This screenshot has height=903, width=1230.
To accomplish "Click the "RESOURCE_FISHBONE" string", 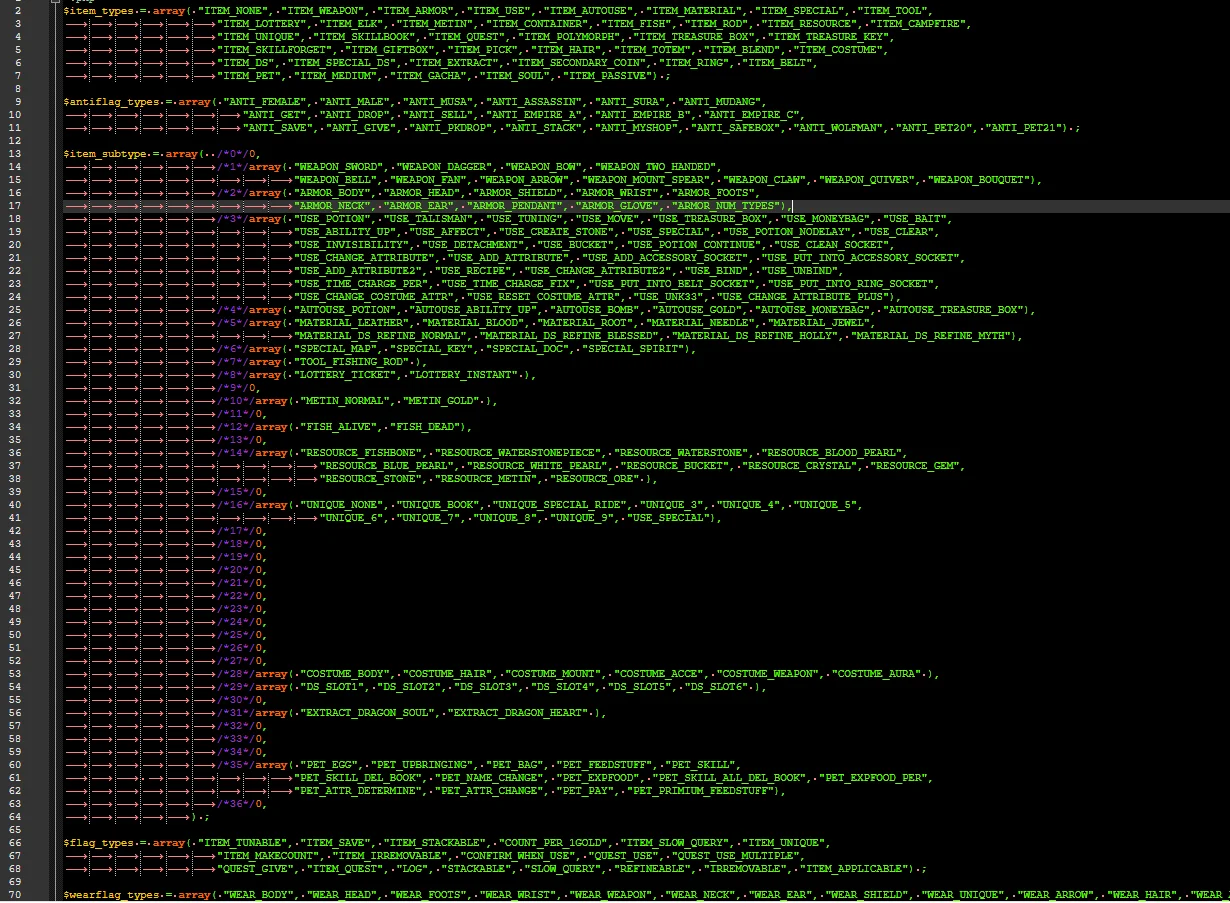I will pyautogui.click(x=362, y=452).
